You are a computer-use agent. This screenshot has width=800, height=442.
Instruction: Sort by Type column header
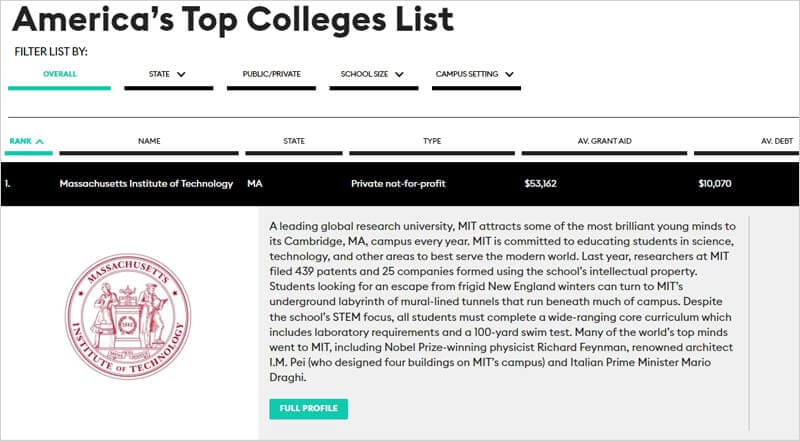pyautogui.click(x=432, y=141)
